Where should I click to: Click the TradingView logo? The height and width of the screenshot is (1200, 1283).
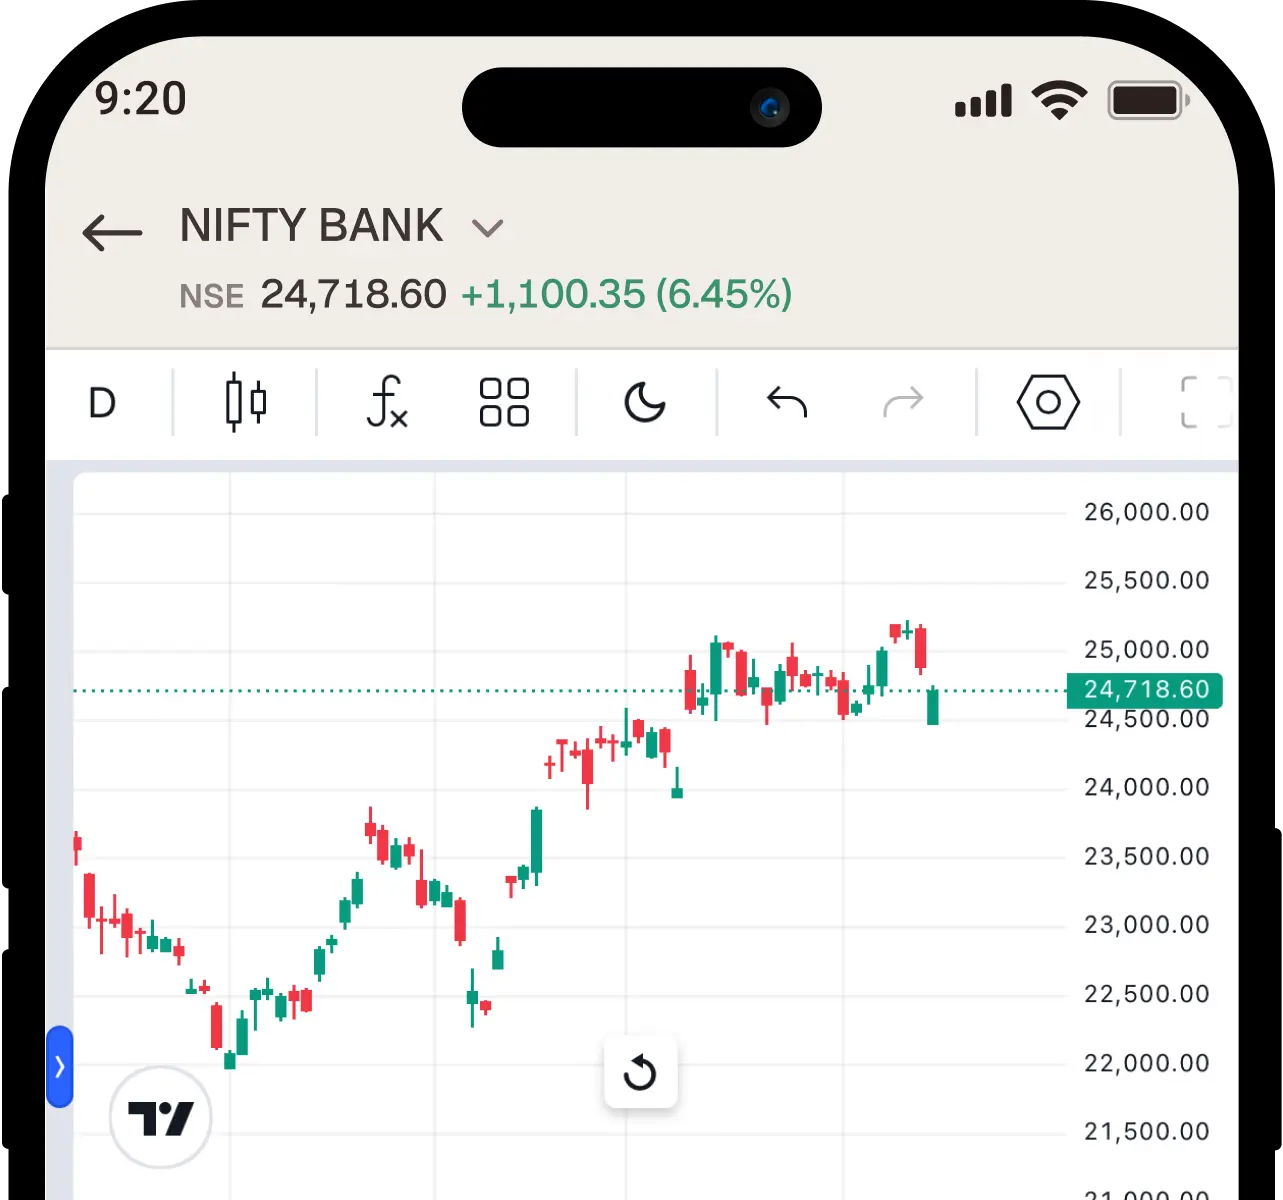(160, 1117)
